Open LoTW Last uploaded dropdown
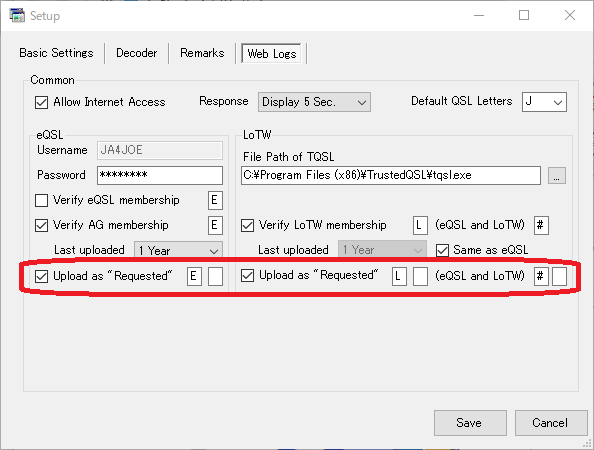The height and width of the screenshot is (450, 594). 382,250
